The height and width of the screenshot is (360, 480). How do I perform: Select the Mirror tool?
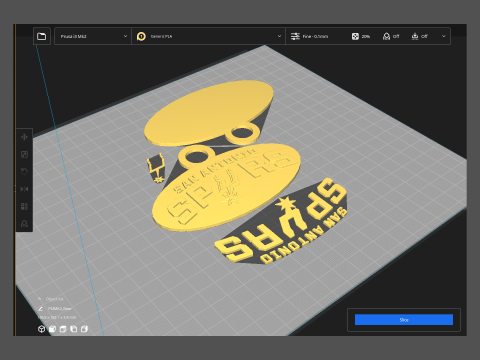click(x=24, y=189)
